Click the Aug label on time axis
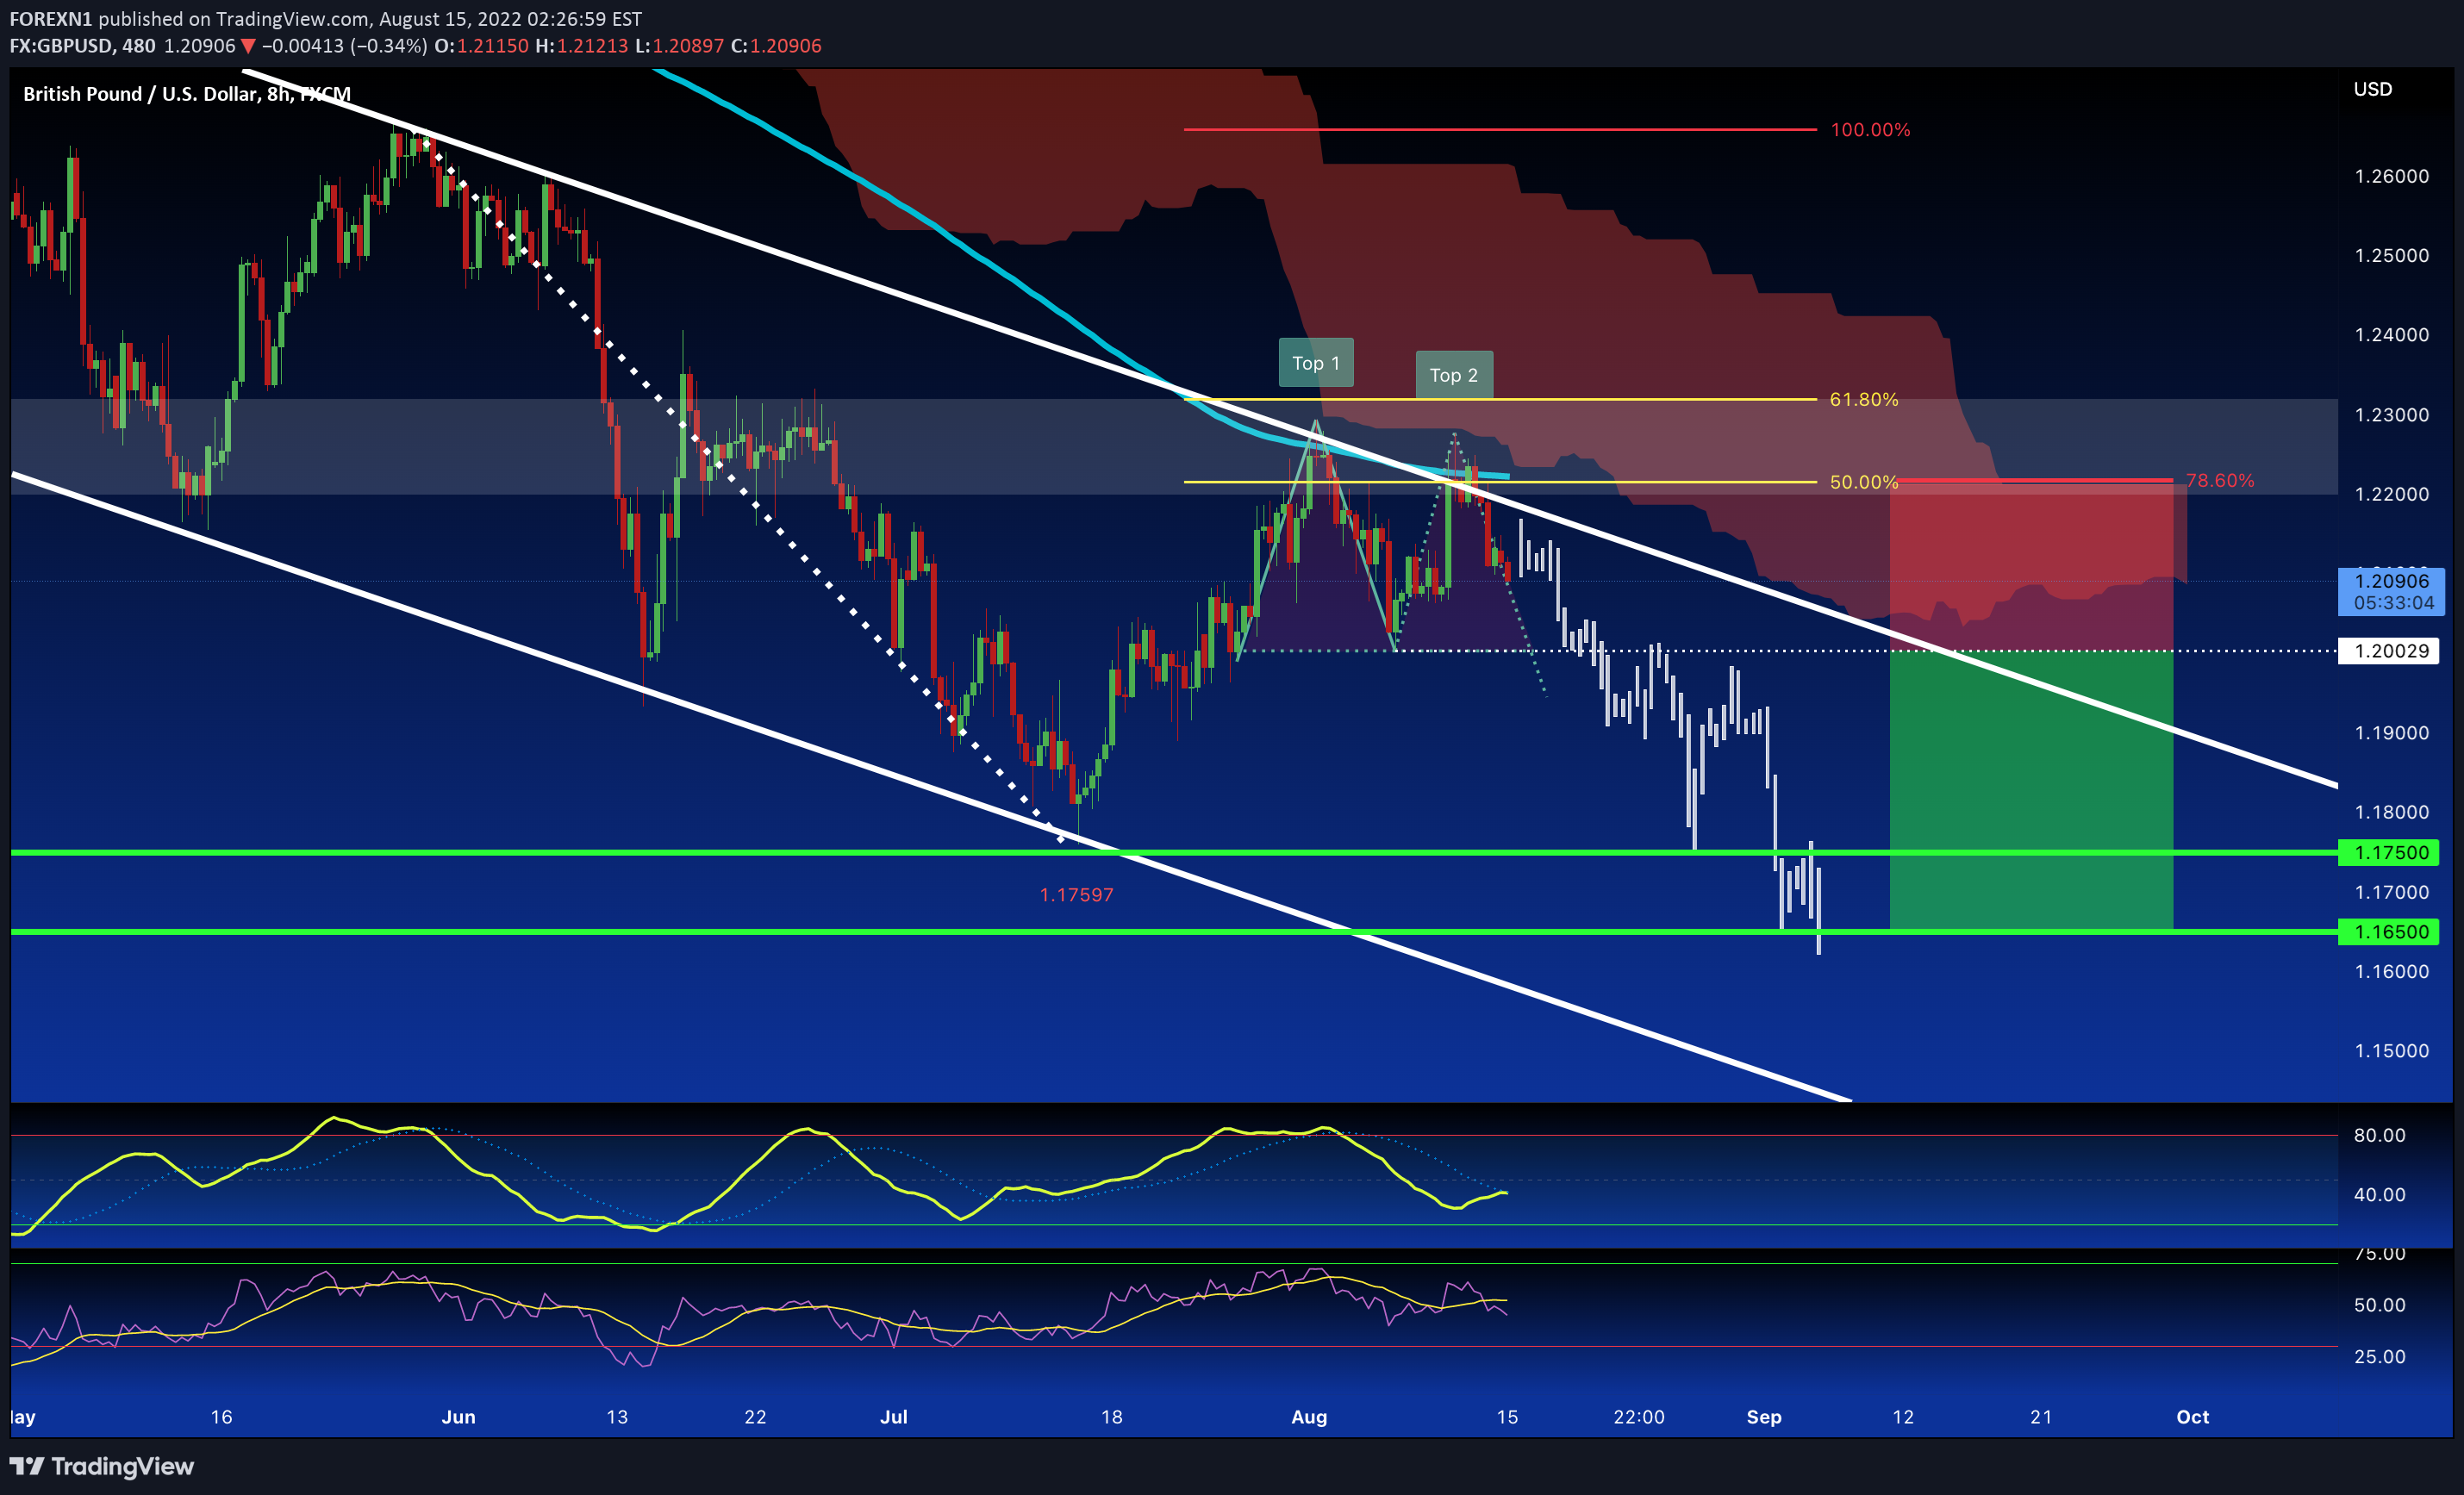 (1309, 1417)
